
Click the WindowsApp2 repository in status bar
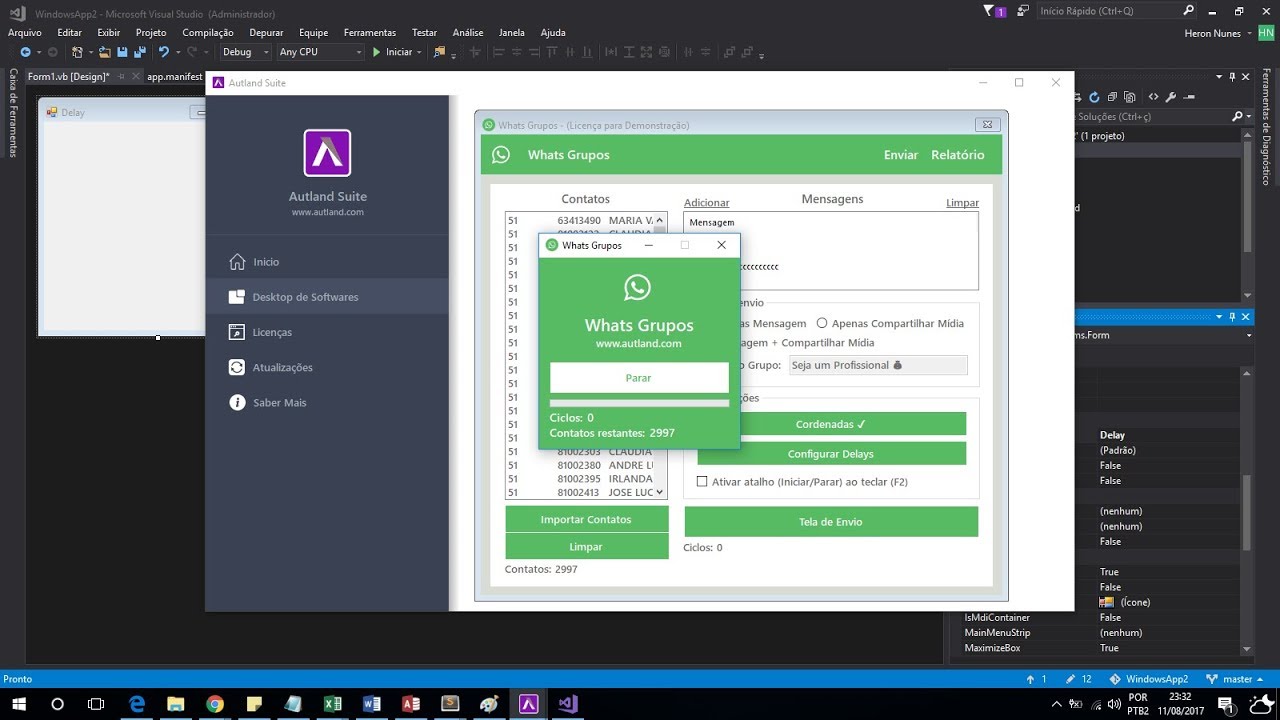(1149, 679)
